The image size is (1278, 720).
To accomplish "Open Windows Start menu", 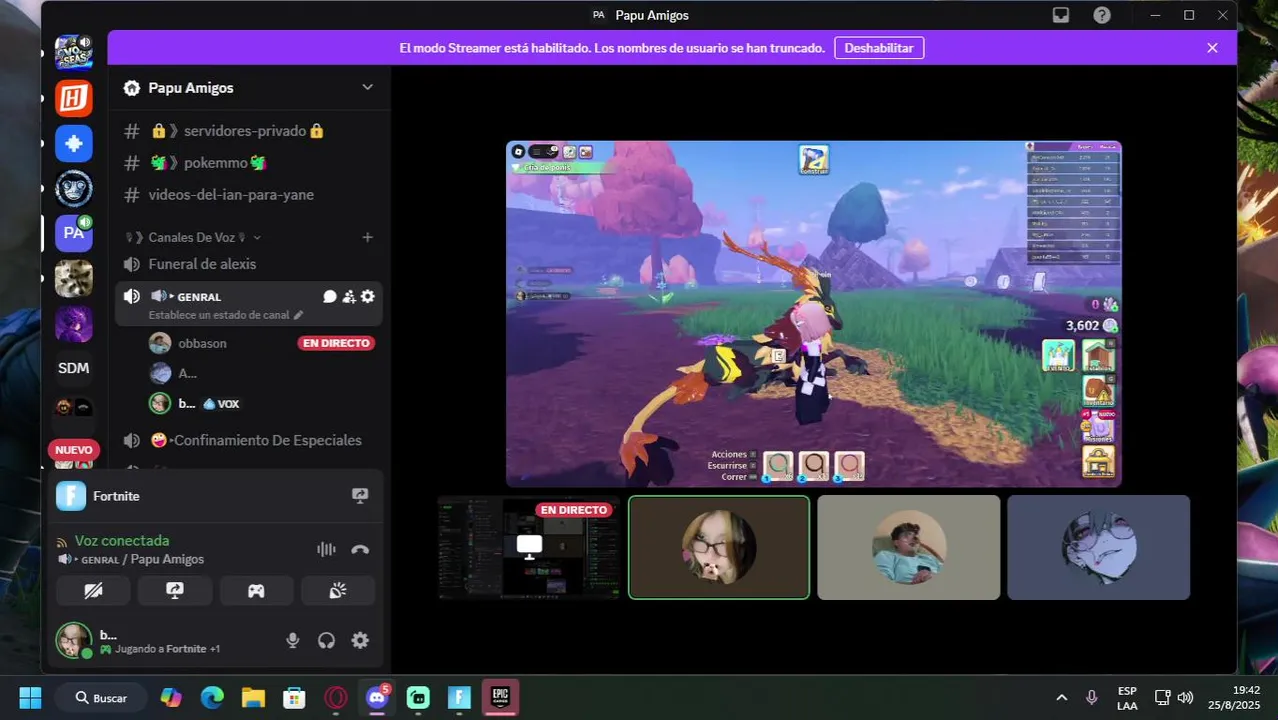I will click(30, 697).
